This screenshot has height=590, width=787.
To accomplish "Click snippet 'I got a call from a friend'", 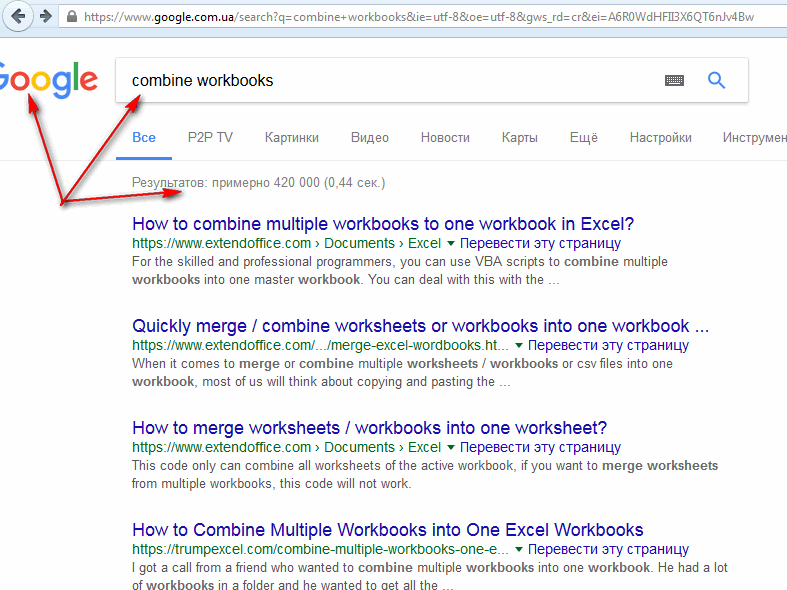I will [x=430, y=576].
